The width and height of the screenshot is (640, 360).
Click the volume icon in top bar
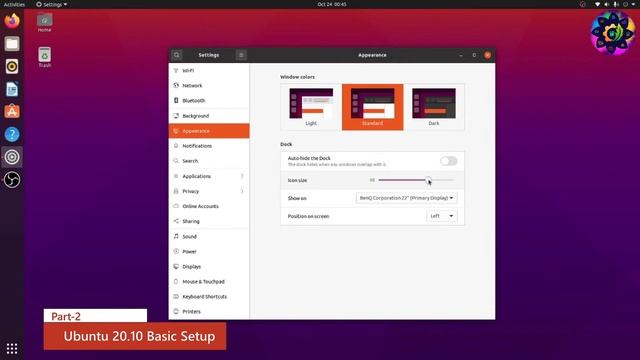607,4
